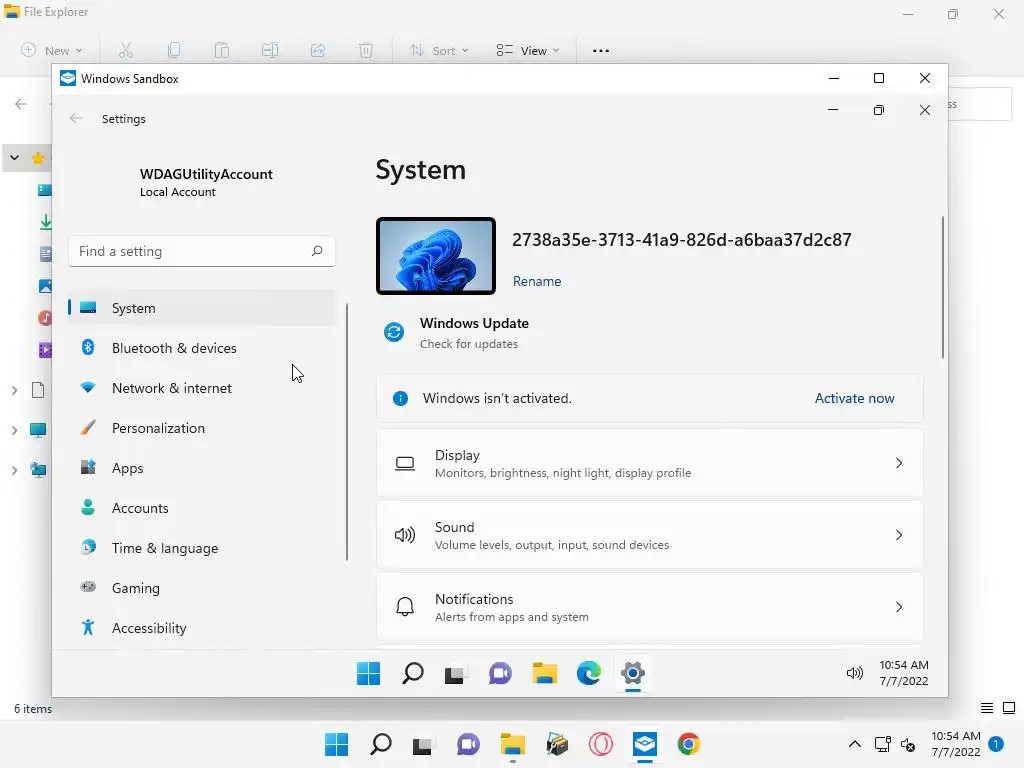This screenshot has width=1024, height=768.
Task: Open New dropdown in File Explorer
Action: 52,50
